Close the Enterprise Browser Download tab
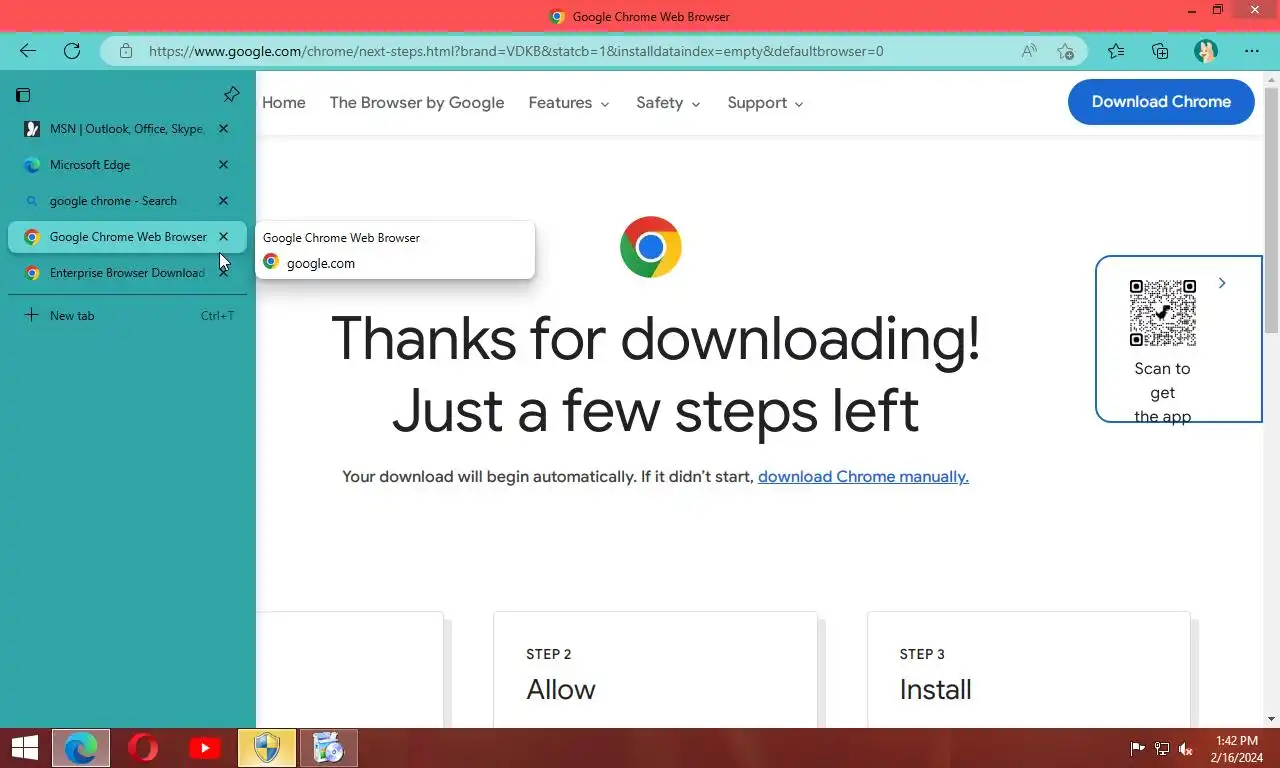This screenshot has height=768, width=1280. [224, 273]
